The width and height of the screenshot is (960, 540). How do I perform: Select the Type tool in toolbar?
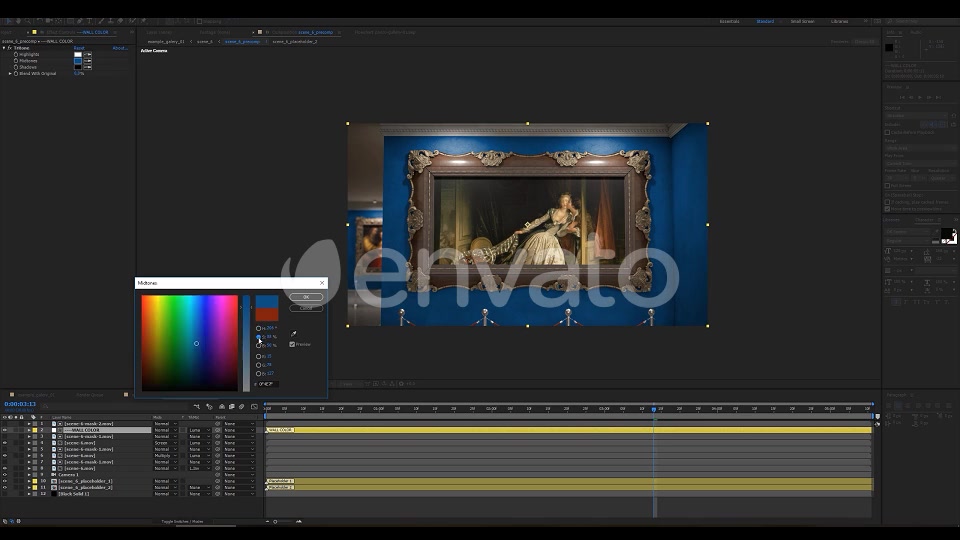coord(89,21)
